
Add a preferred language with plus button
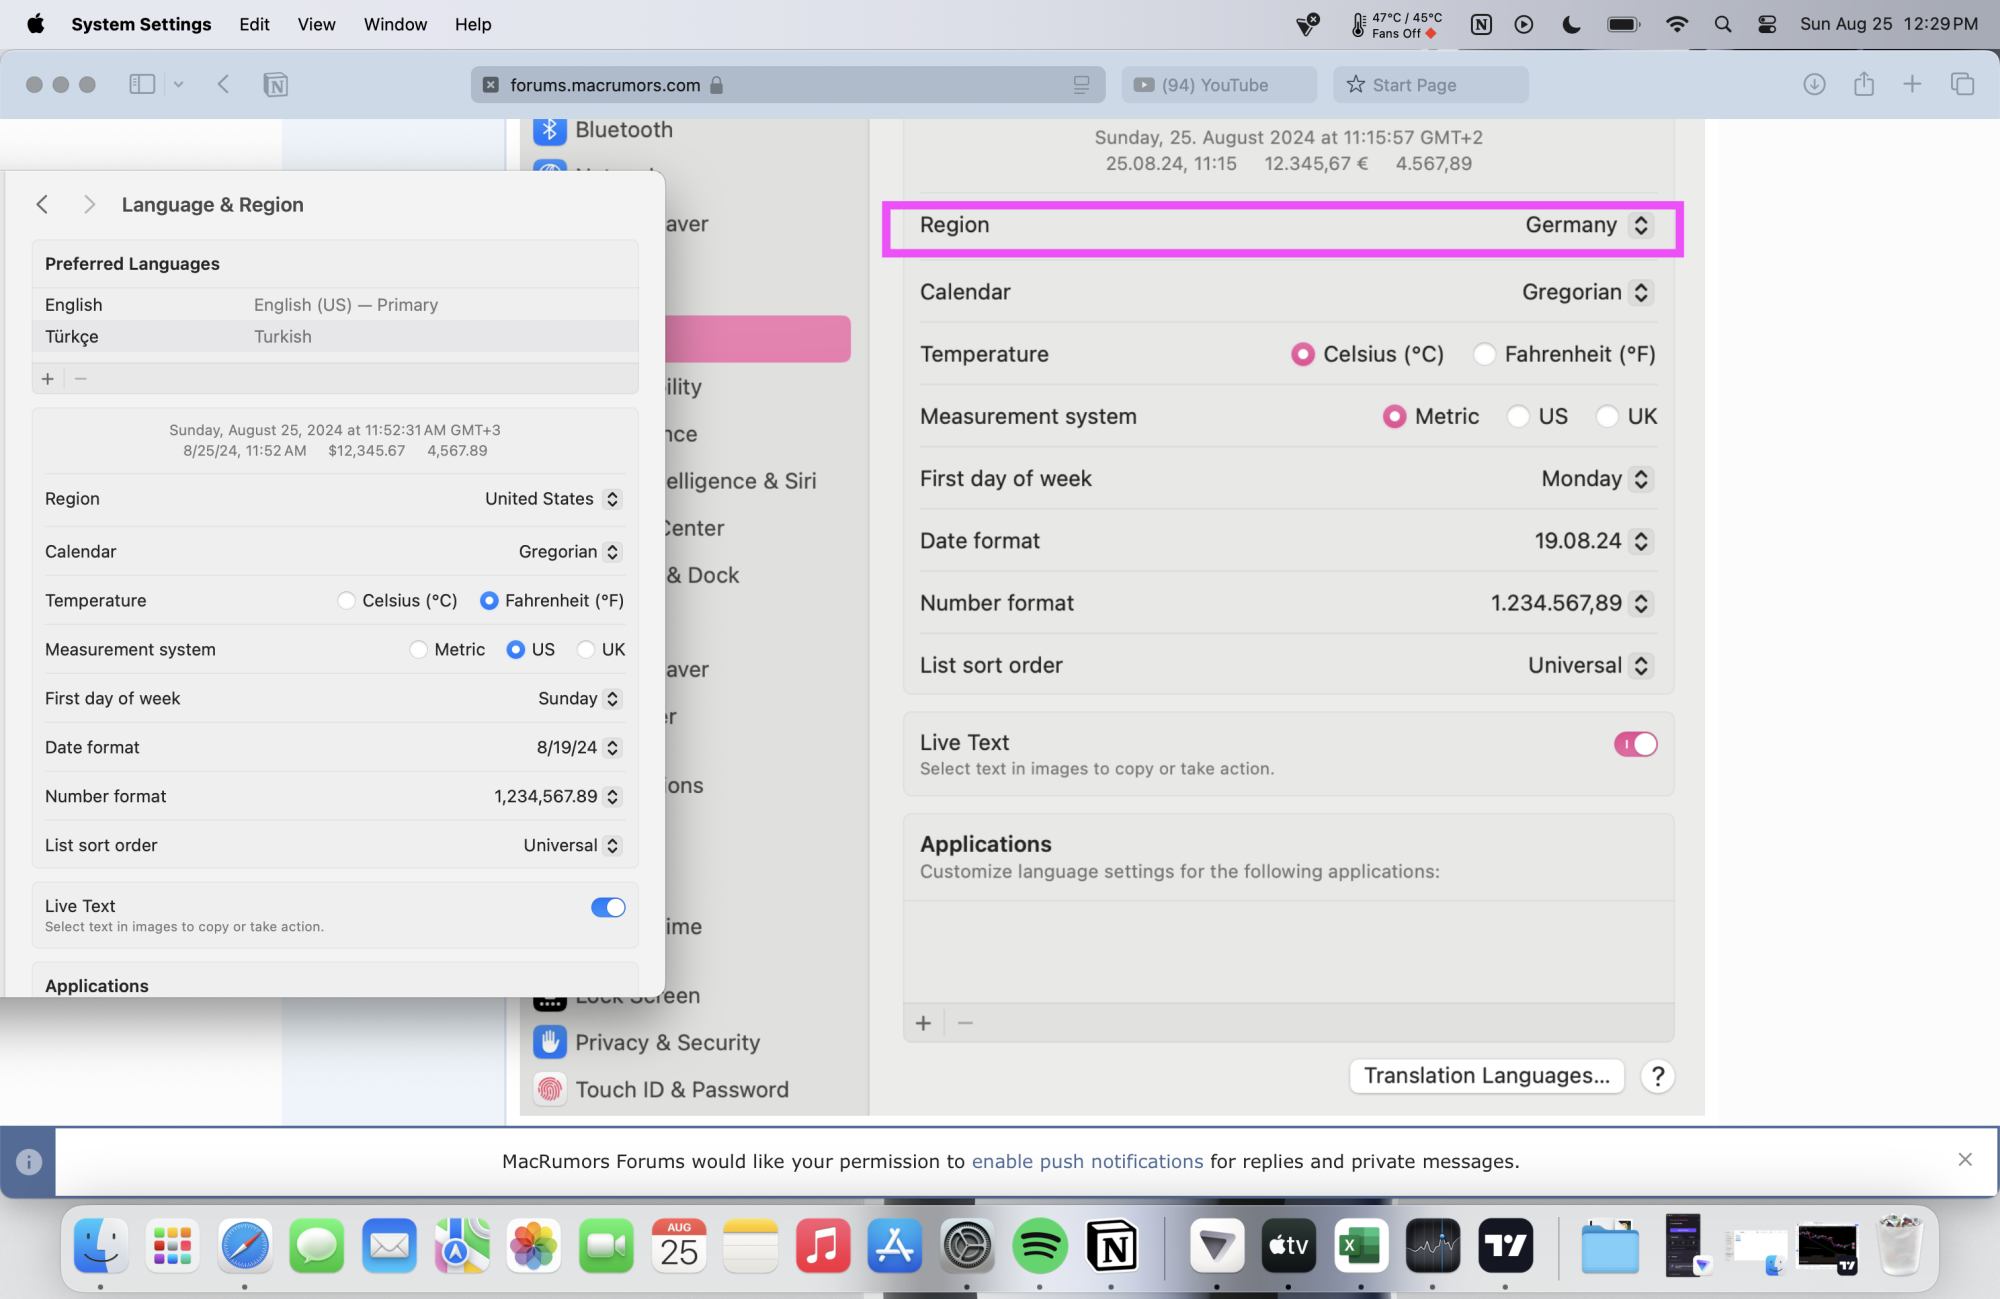point(48,379)
